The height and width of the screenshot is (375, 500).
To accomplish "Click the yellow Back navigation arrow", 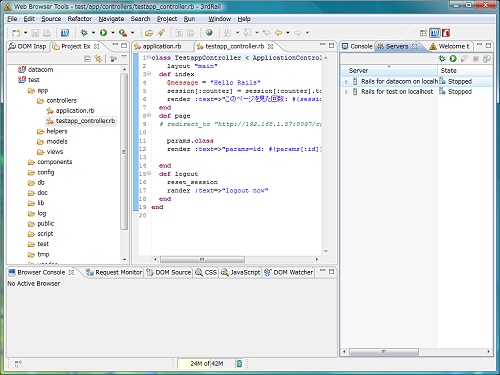I will [x=279, y=33].
